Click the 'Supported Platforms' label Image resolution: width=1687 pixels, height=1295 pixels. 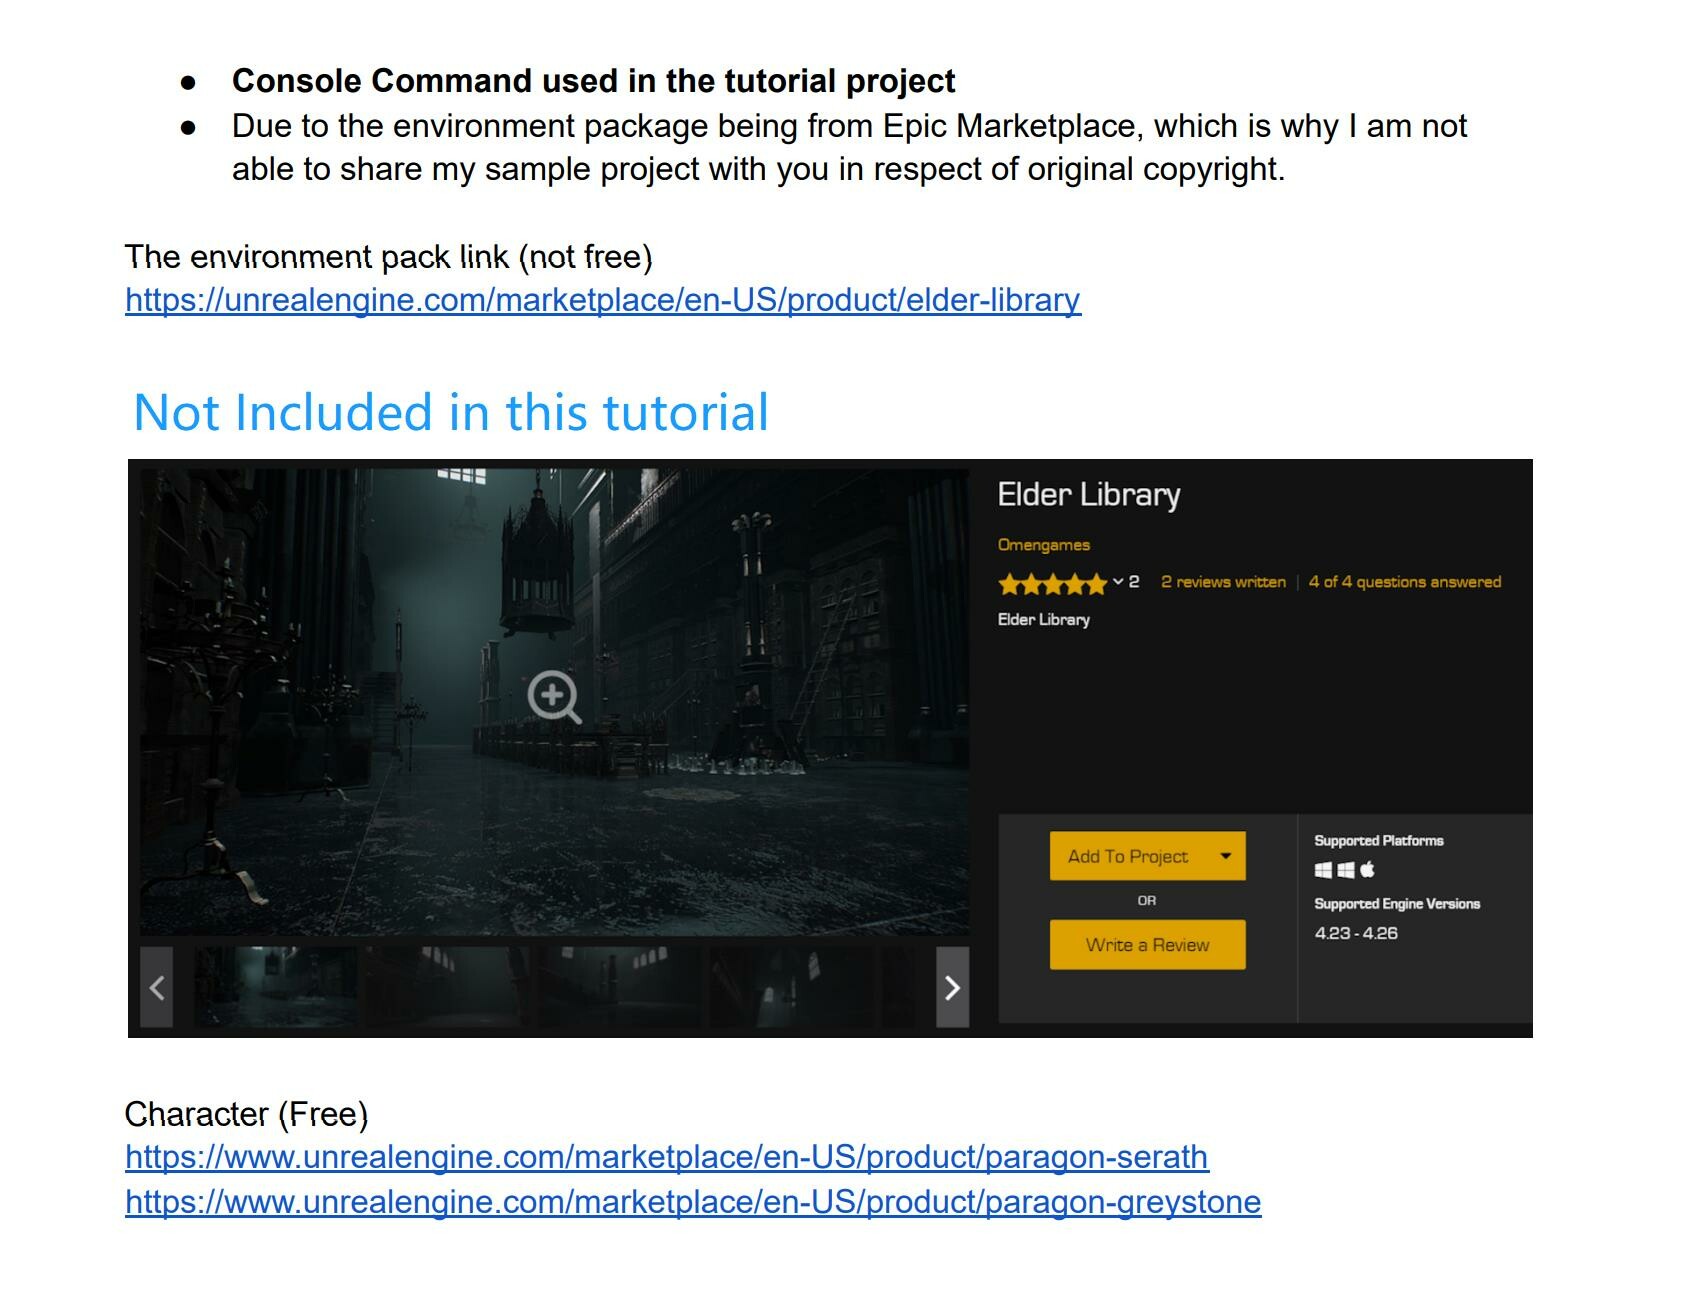point(1379,841)
